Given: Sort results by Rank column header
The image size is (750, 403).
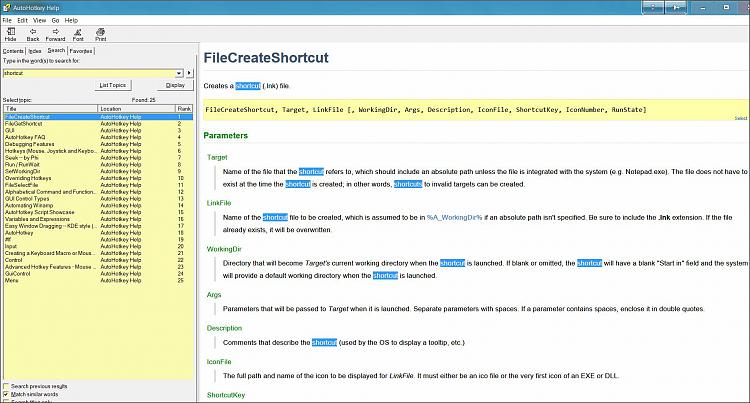Looking at the screenshot, I should pos(184,109).
